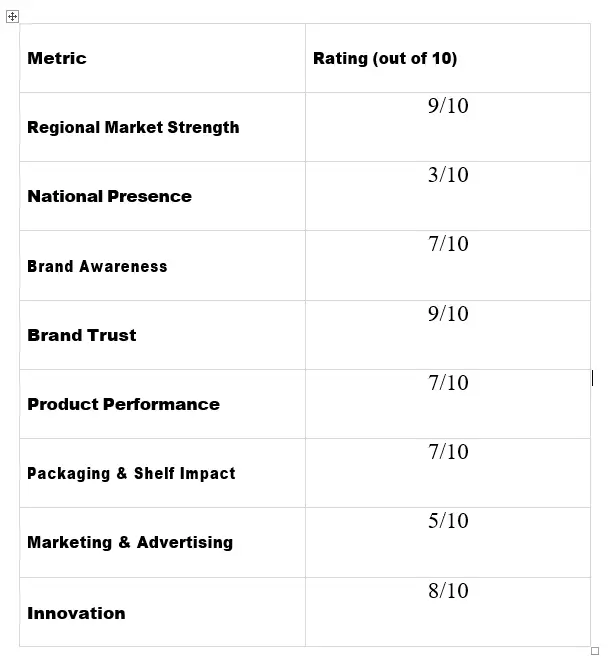
Task: Place cursor in National Presence cell
Action: [162, 197]
